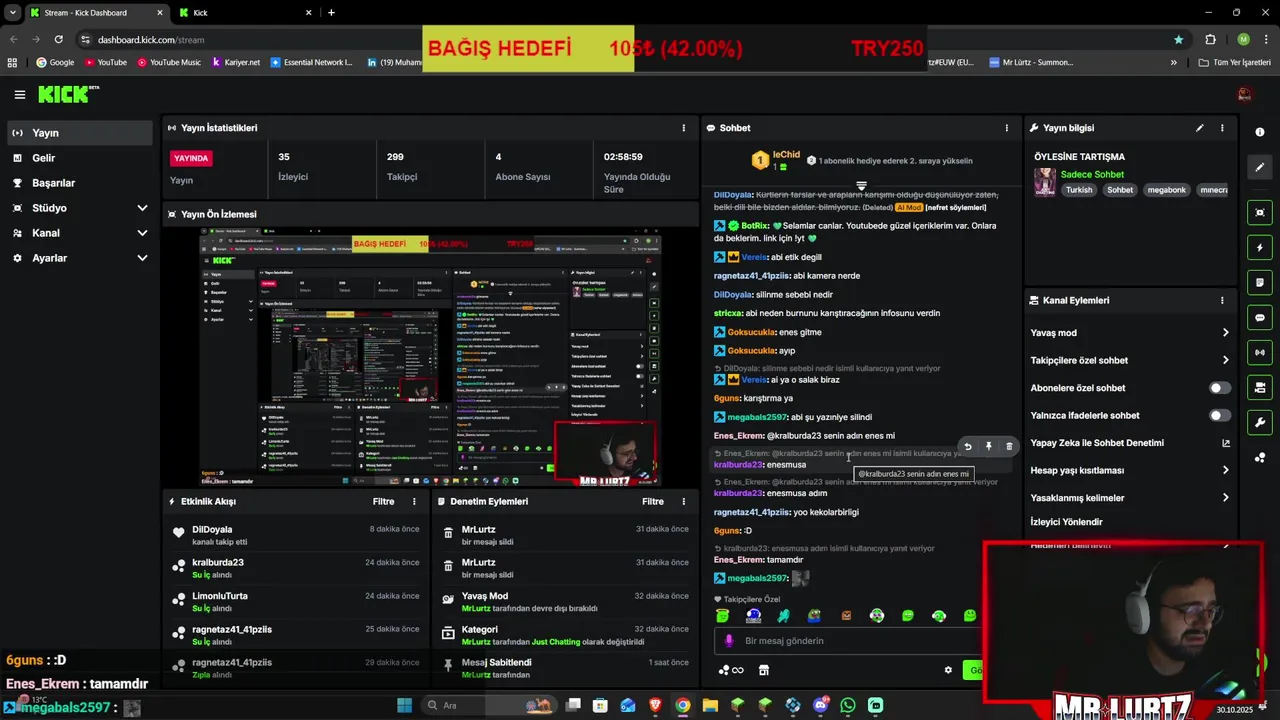1280x720 pixels.
Task: Open Discord from the taskbar
Action: pos(821,705)
